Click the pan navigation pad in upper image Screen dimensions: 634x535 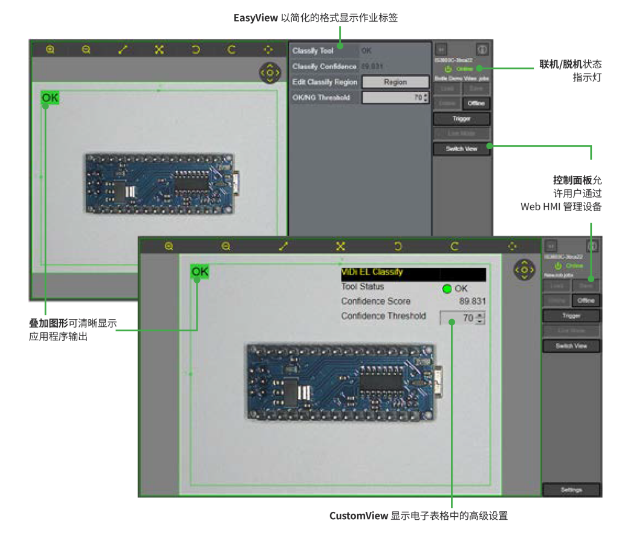pos(269,73)
